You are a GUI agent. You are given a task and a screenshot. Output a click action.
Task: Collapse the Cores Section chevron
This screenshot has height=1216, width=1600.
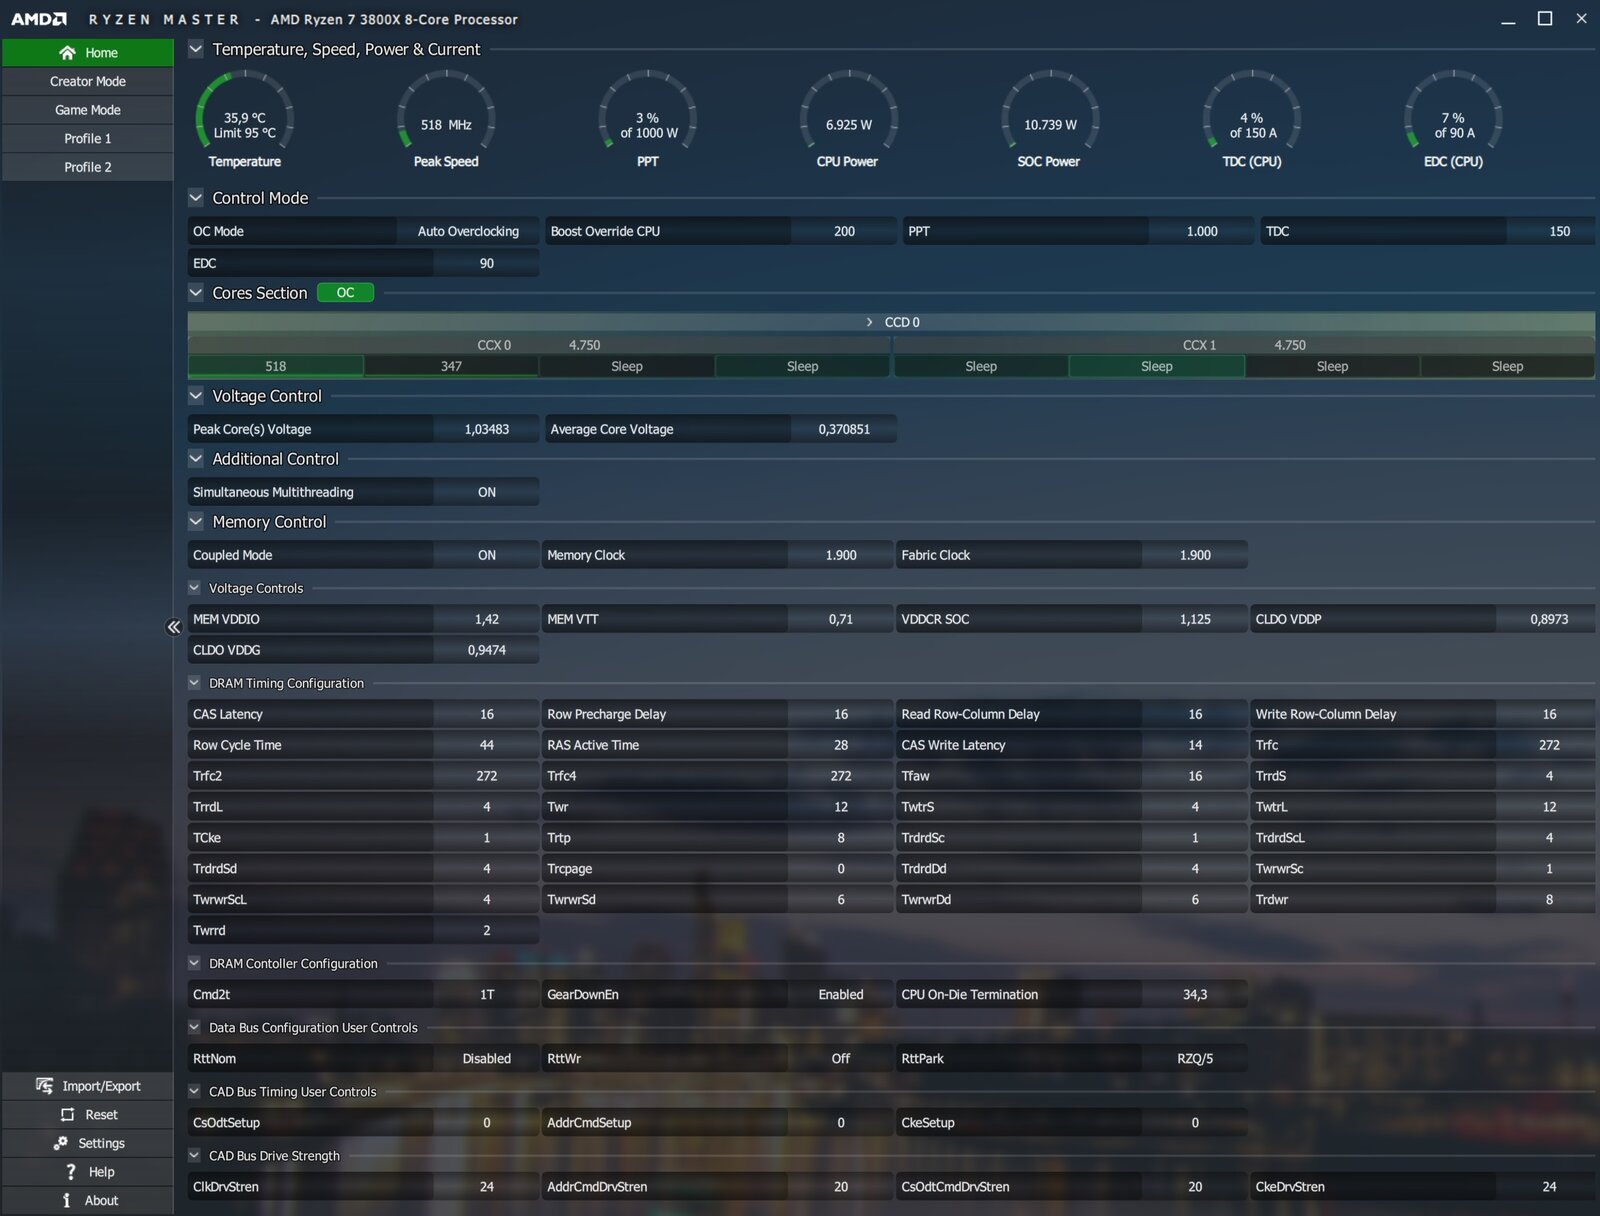(x=196, y=293)
